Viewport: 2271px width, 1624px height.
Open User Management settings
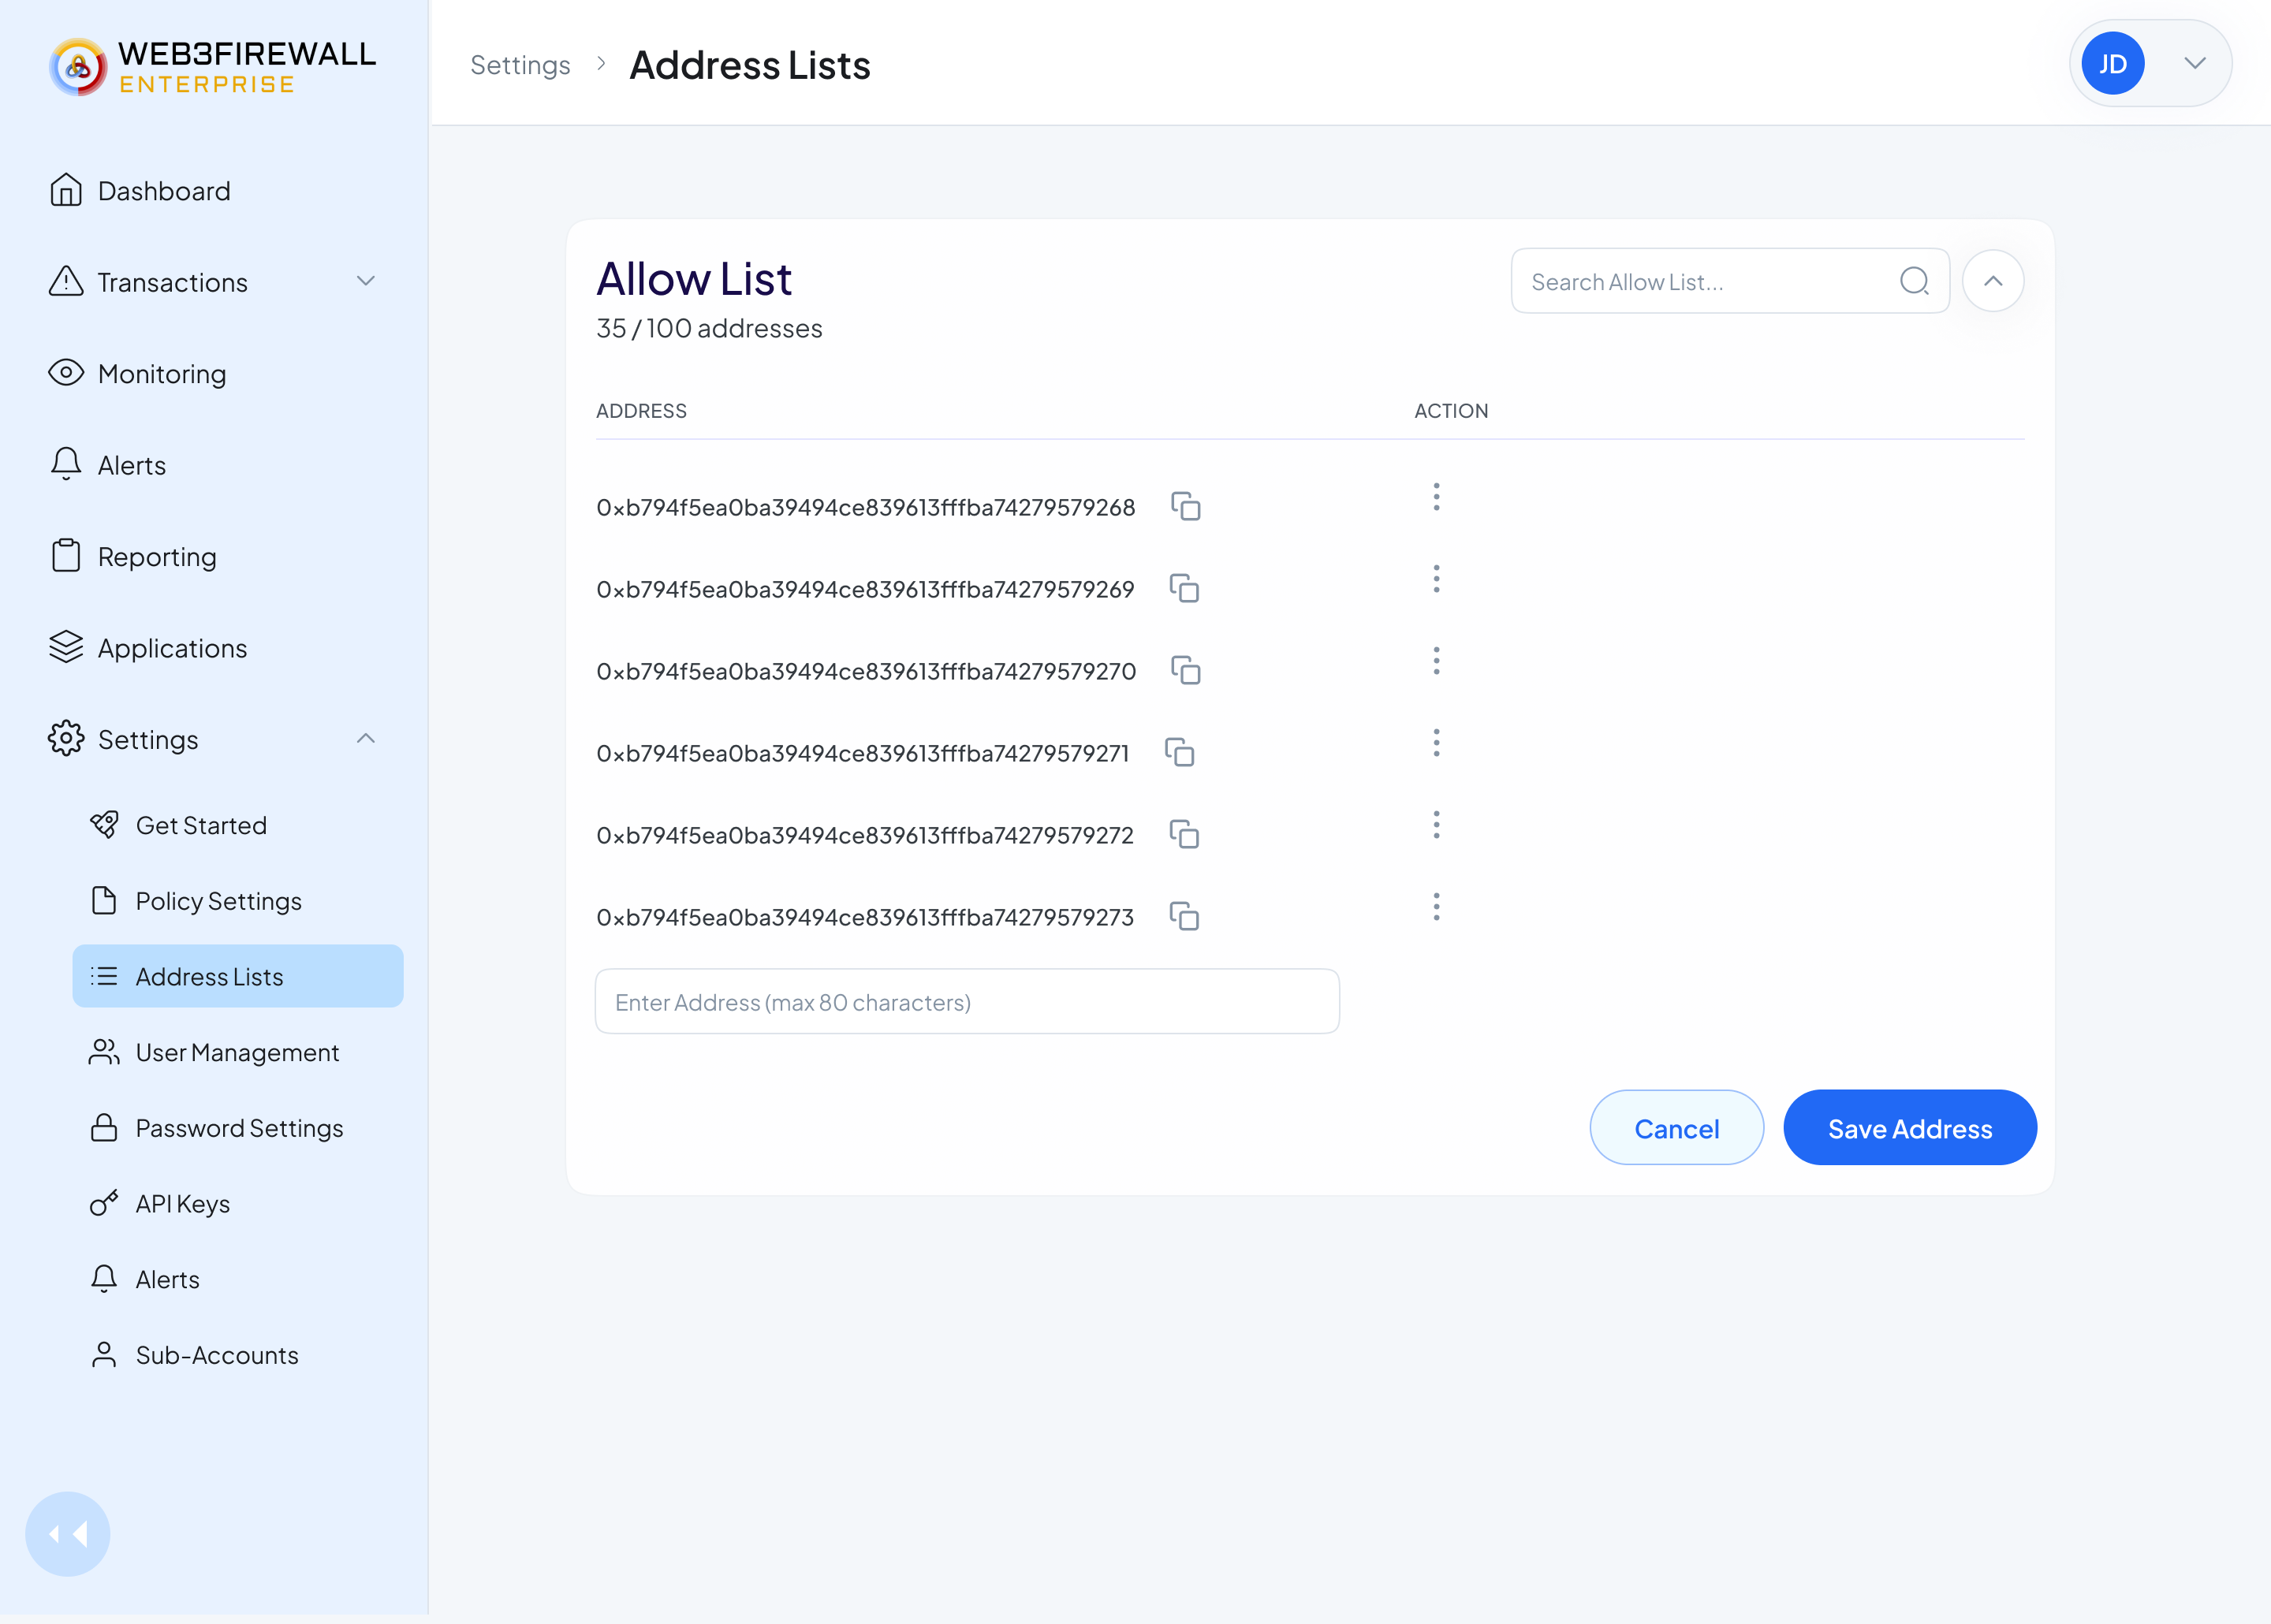point(237,1053)
